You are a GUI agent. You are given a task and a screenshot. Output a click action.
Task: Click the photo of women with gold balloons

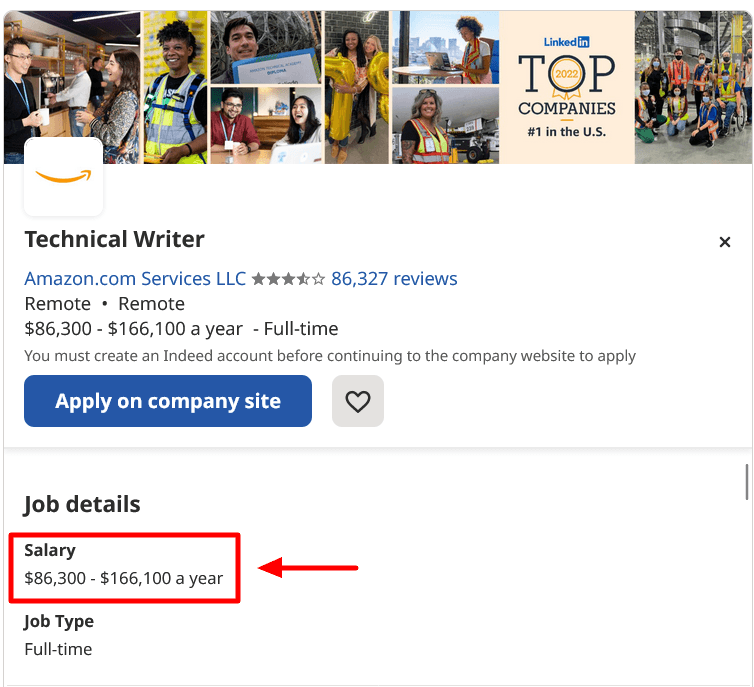click(x=355, y=87)
